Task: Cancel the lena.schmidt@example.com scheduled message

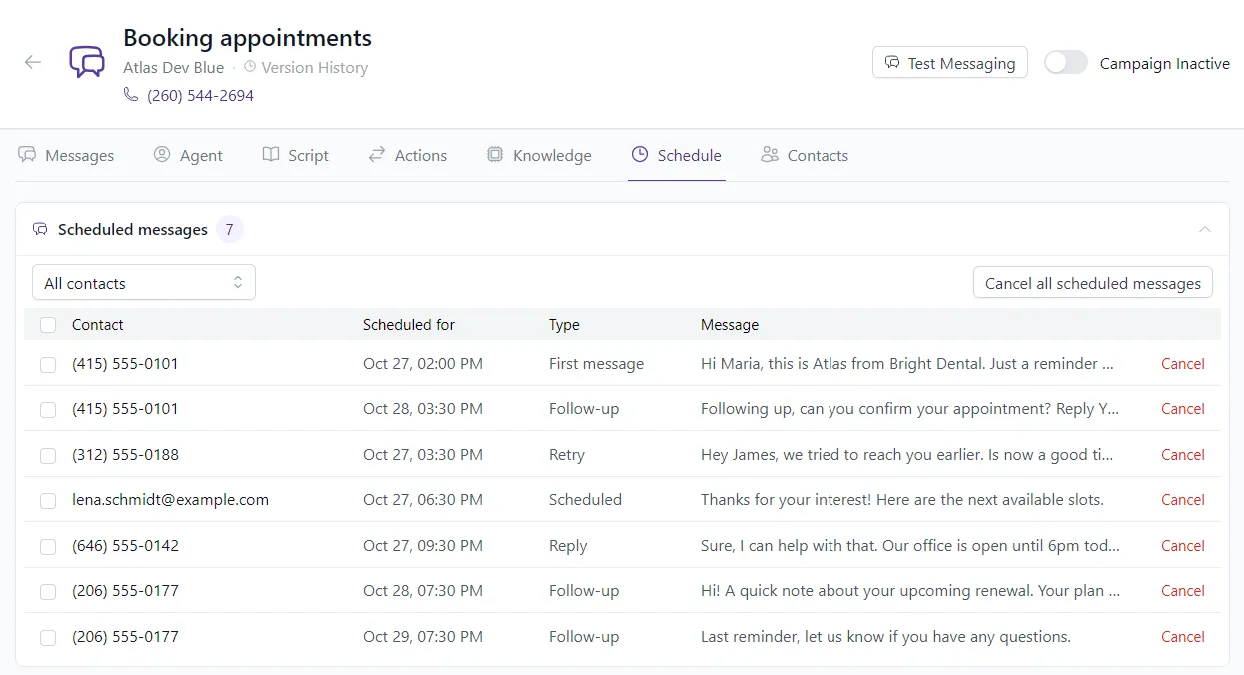Action: click(1183, 500)
